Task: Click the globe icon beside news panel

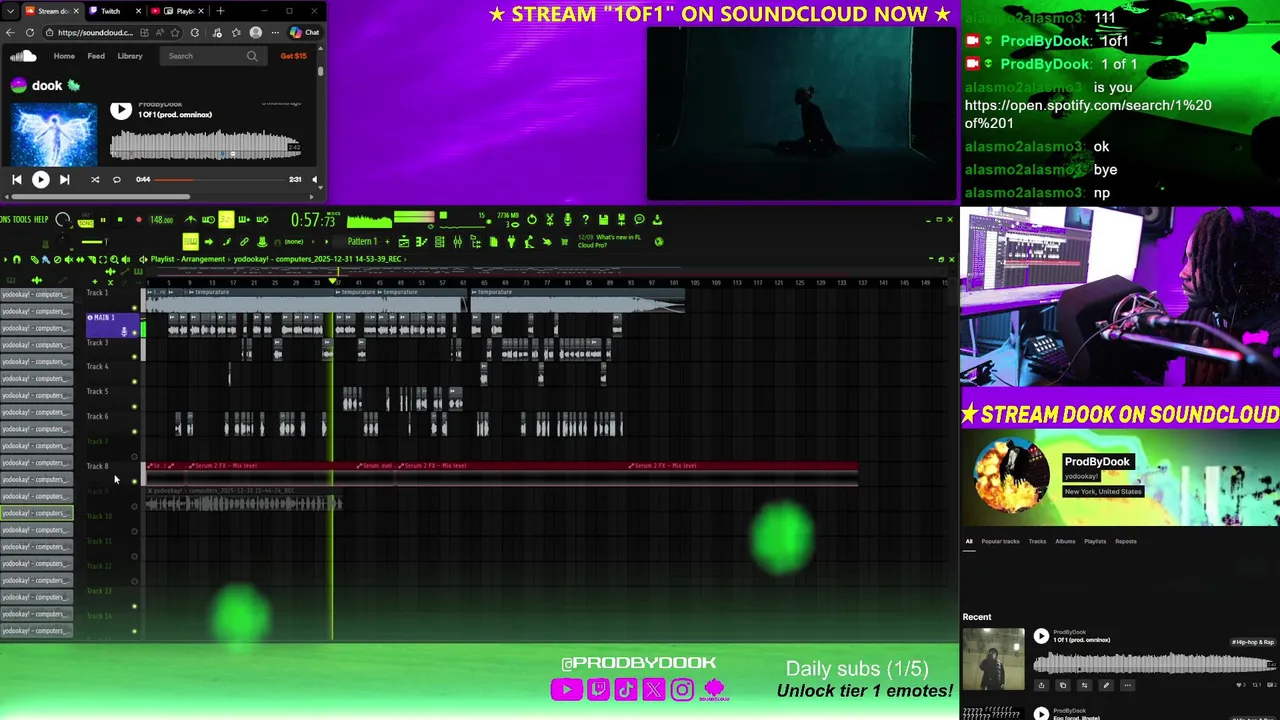Action: tap(659, 242)
